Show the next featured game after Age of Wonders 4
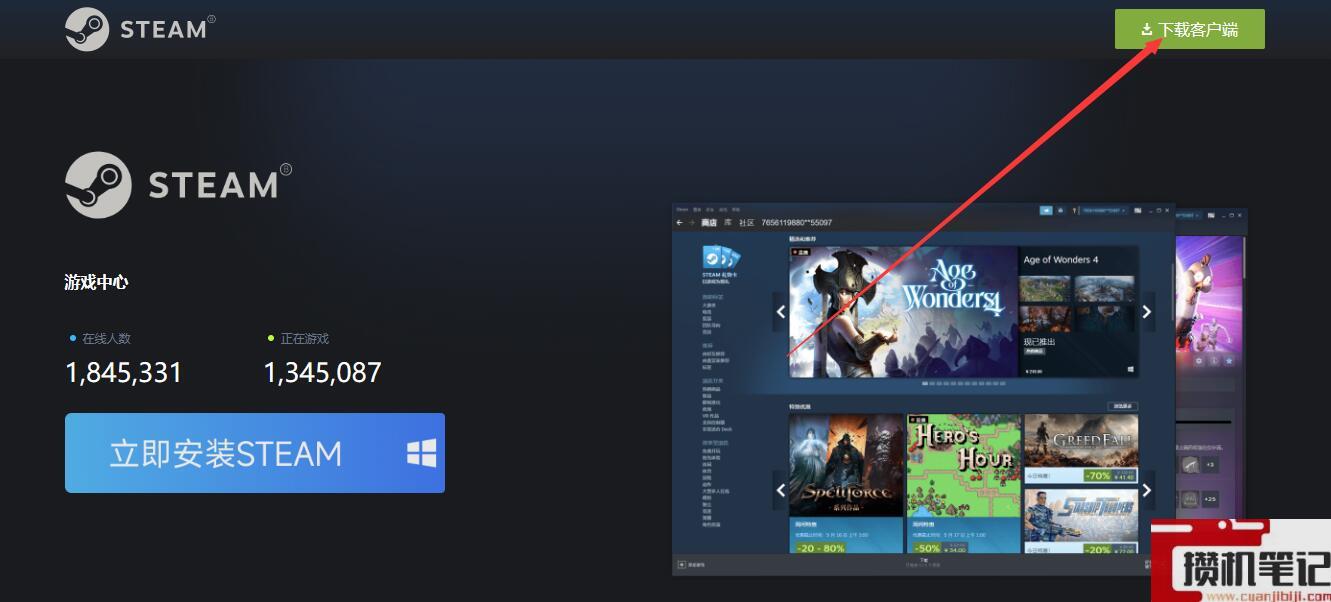Screen dimensions: 1331x602 1147,311
